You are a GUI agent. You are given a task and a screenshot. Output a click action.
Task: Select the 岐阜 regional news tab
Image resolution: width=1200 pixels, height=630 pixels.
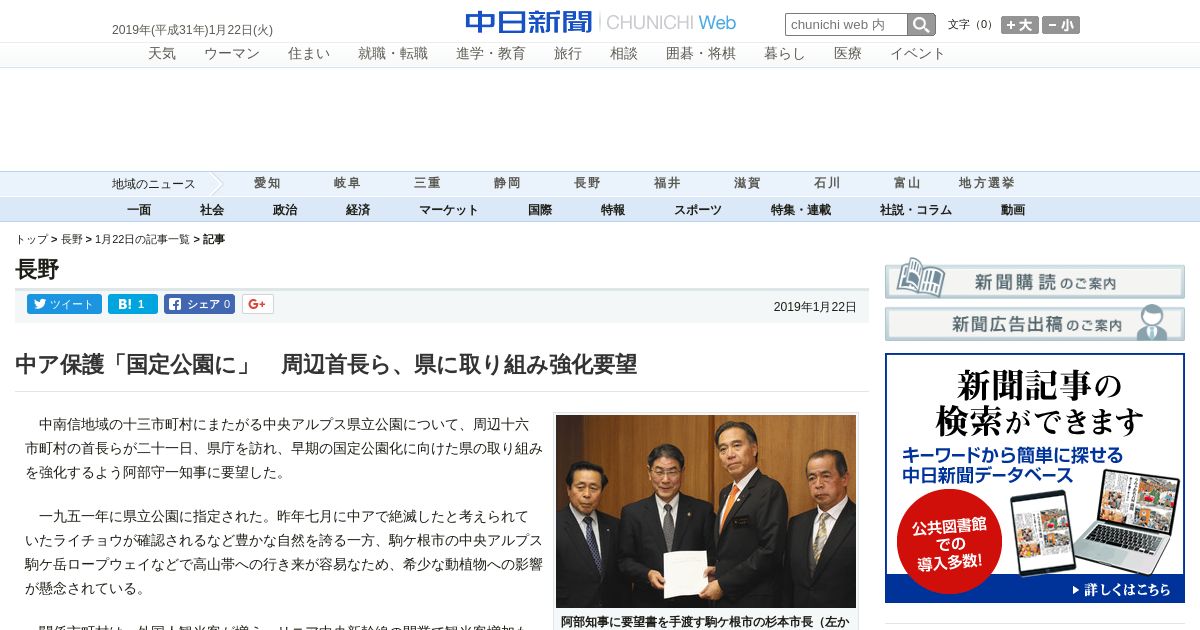click(x=347, y=184)
